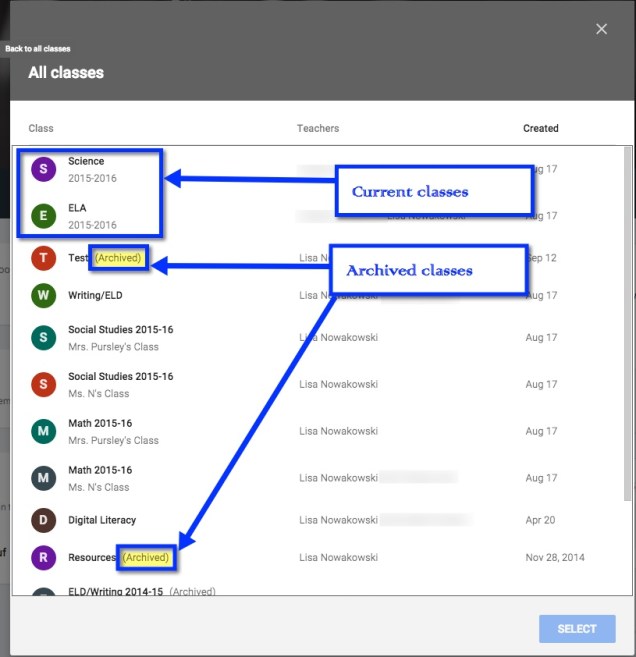Click the red T Test class icon
636x657 pixels.
click(x=43, y=258)
